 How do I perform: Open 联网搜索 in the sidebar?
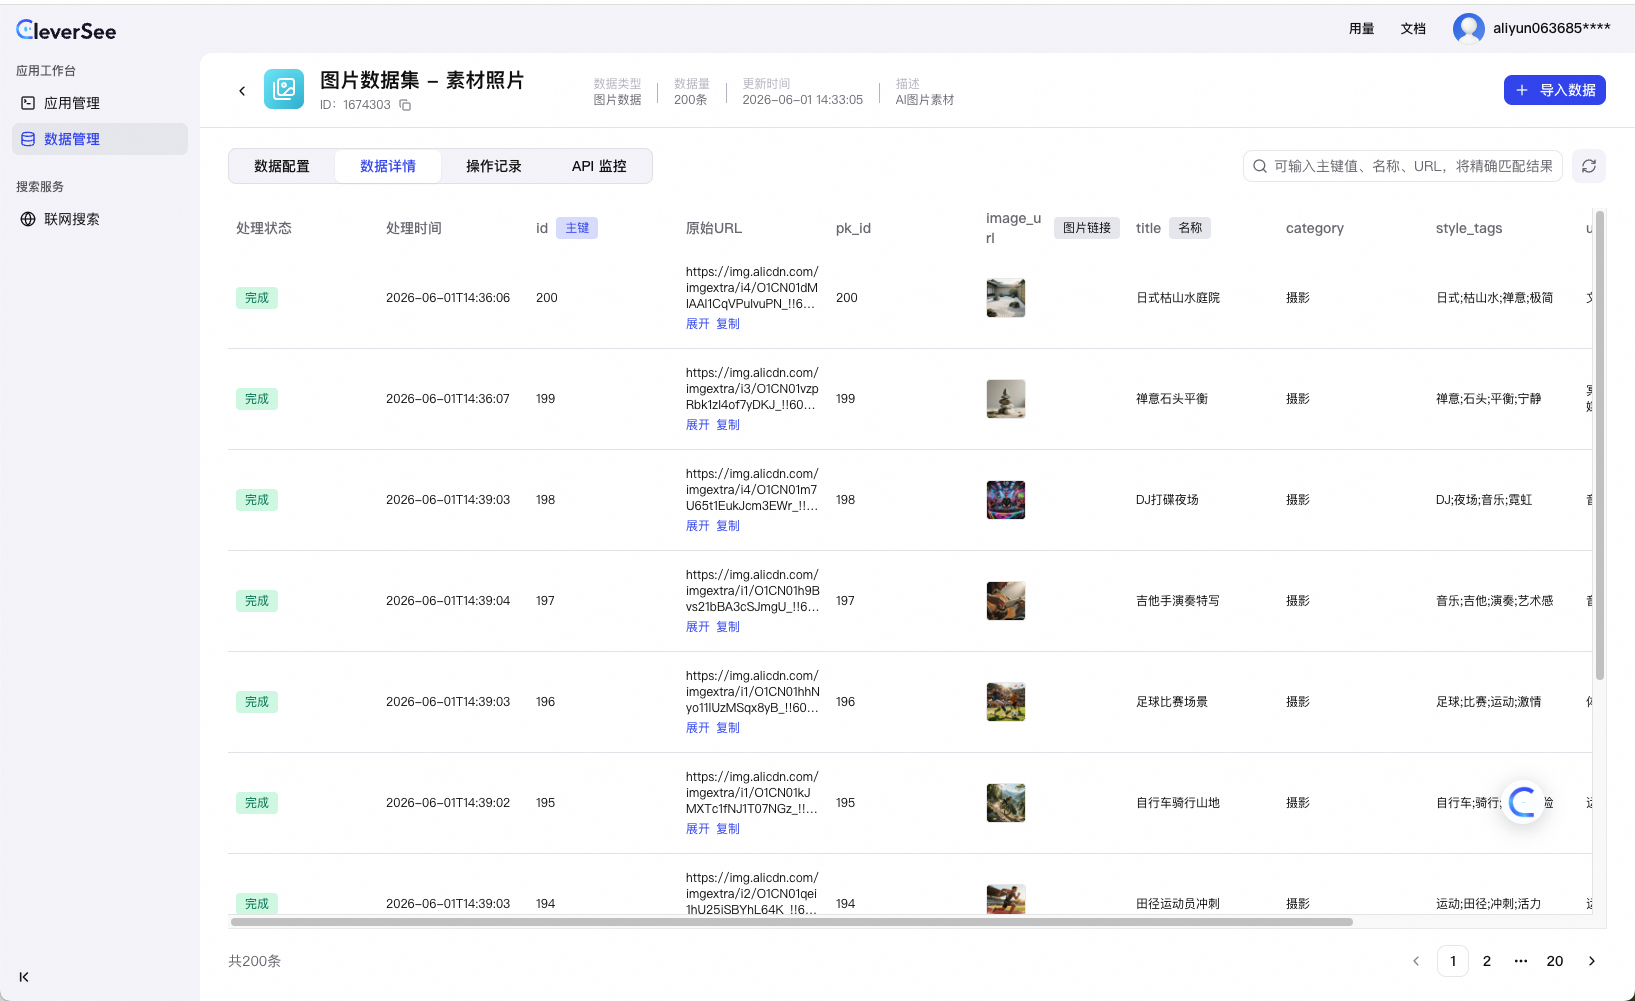(x=100, y=219)
